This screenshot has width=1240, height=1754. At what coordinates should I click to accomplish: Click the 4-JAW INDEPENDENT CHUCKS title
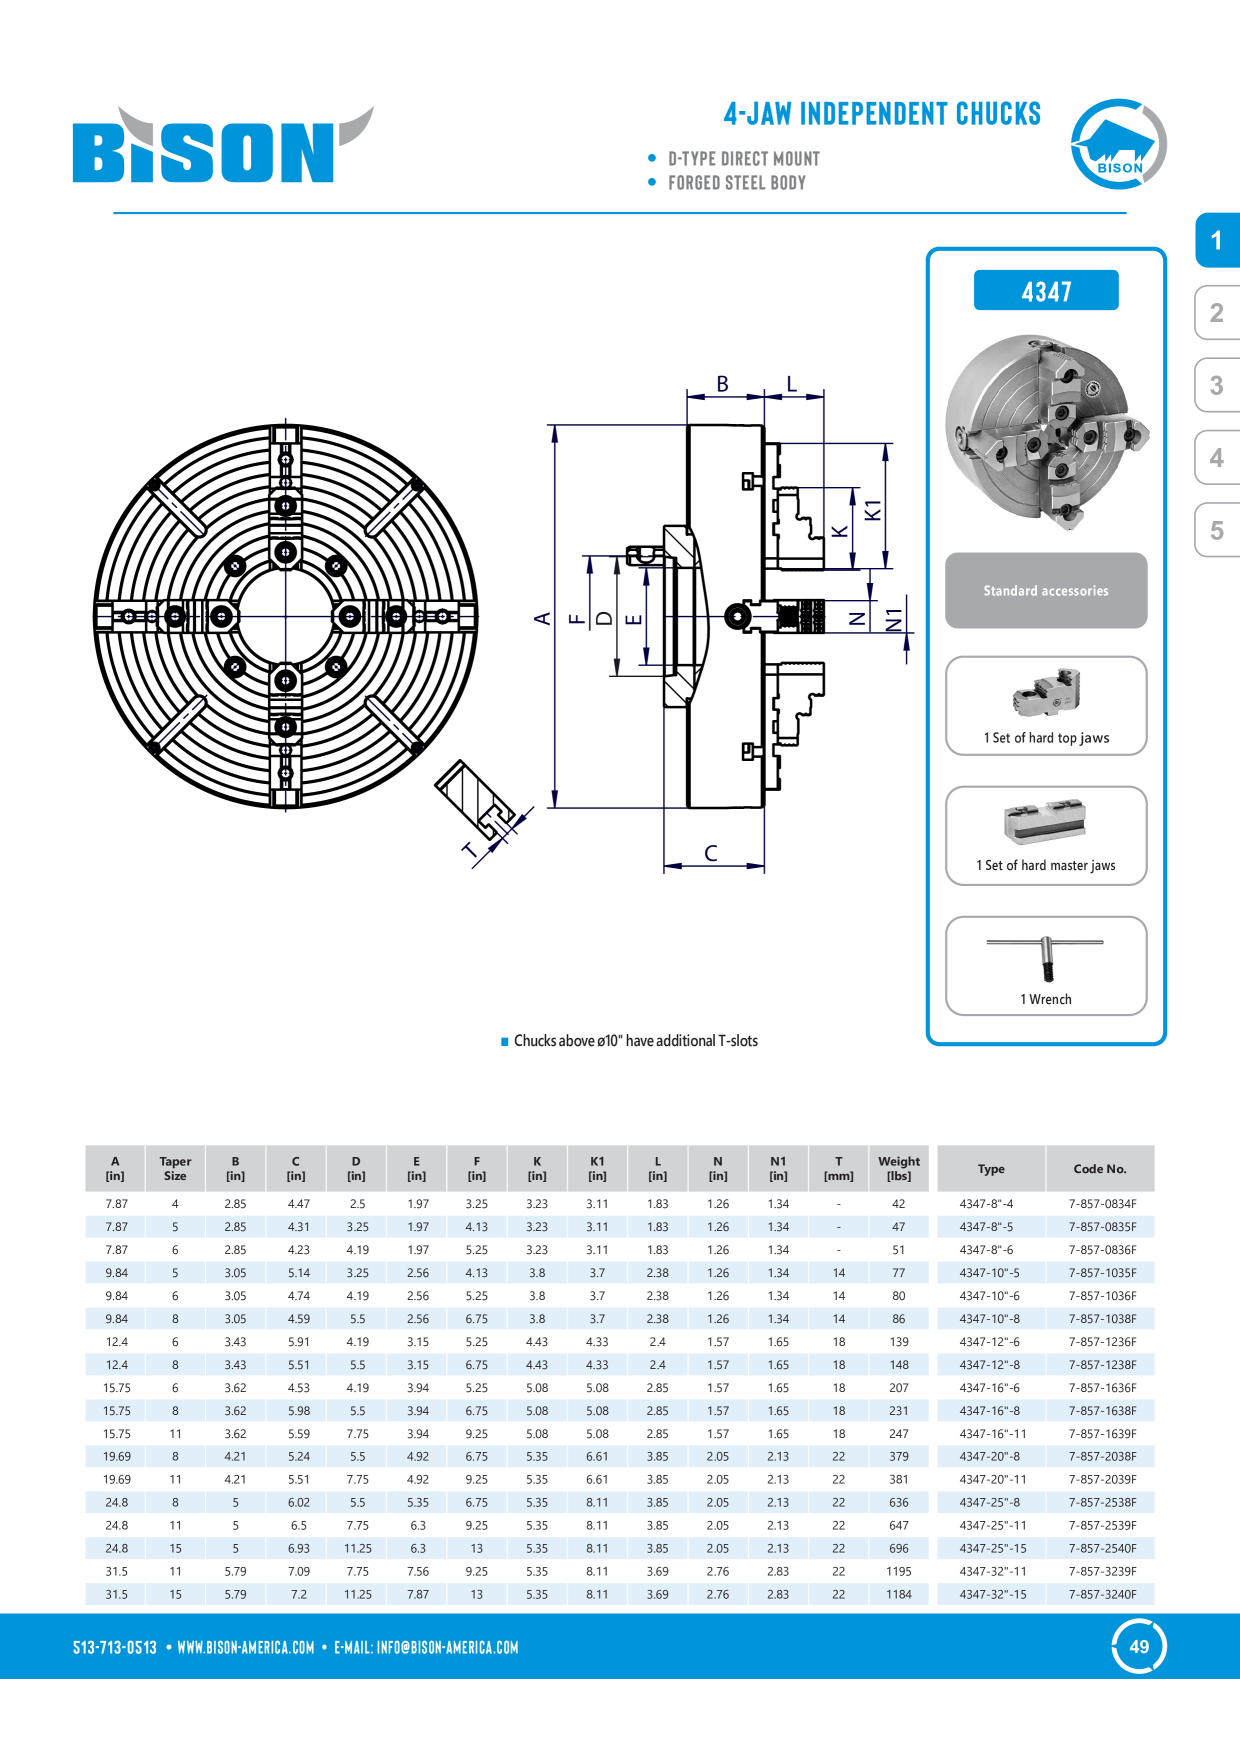pos(882,114)
